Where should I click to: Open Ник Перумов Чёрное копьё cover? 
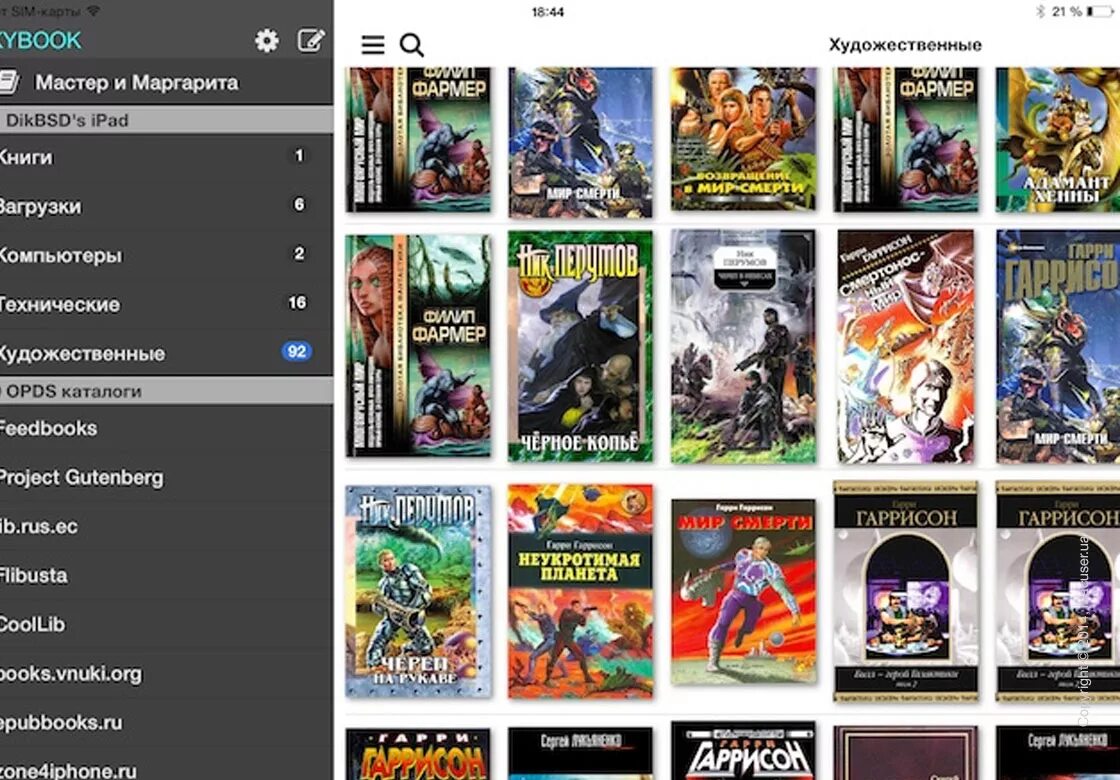point(580,346)
